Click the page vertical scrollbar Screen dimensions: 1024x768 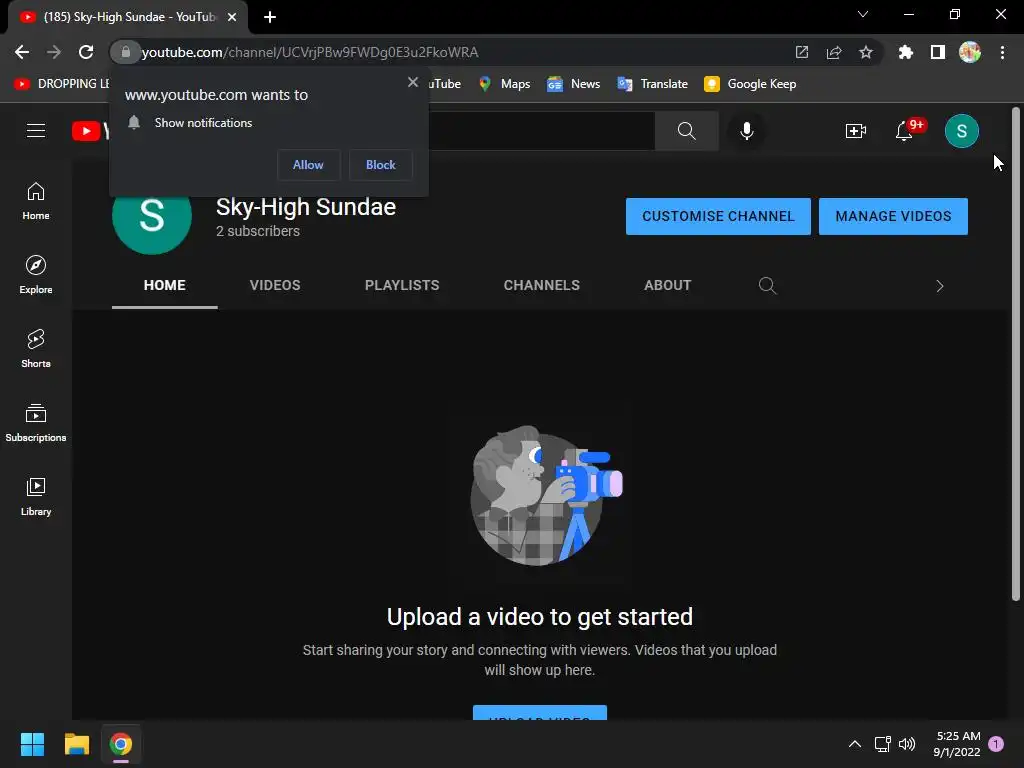coord(1015,353)
